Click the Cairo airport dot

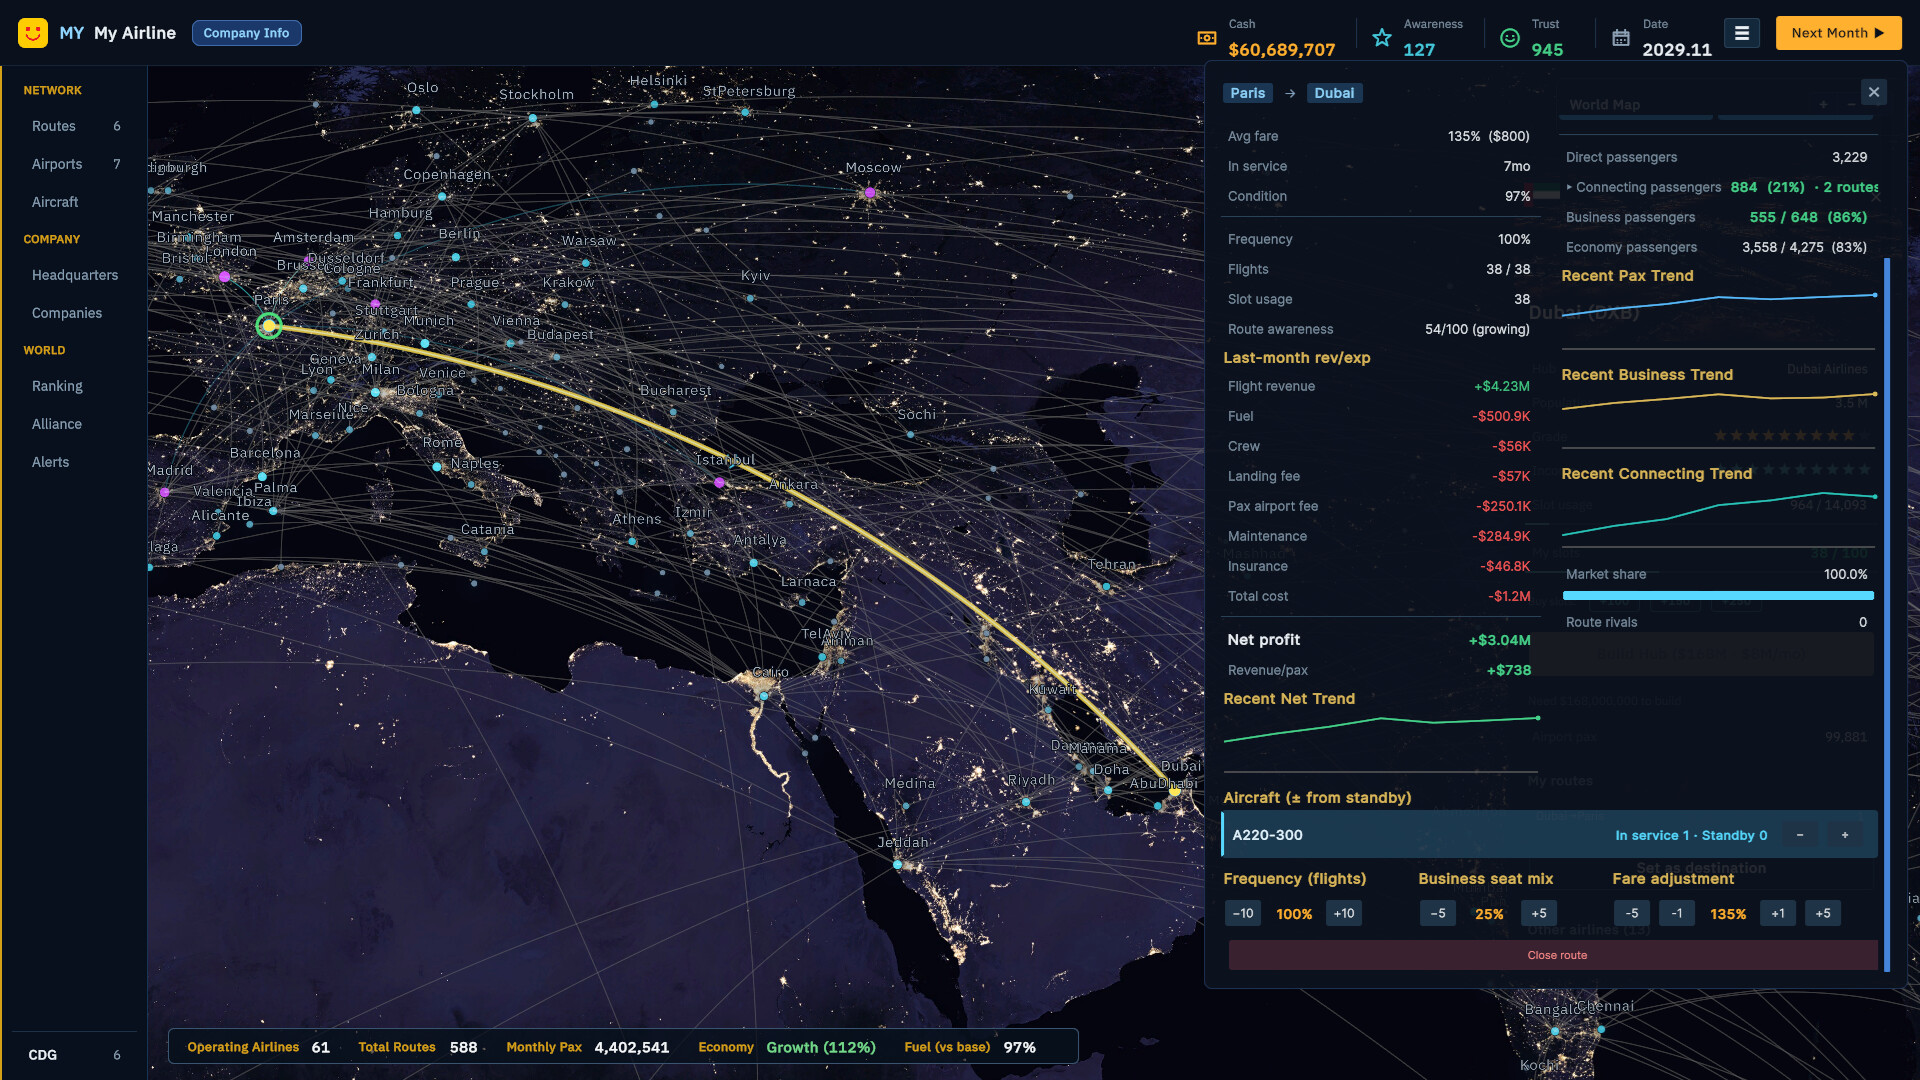(x=764, y=696)
